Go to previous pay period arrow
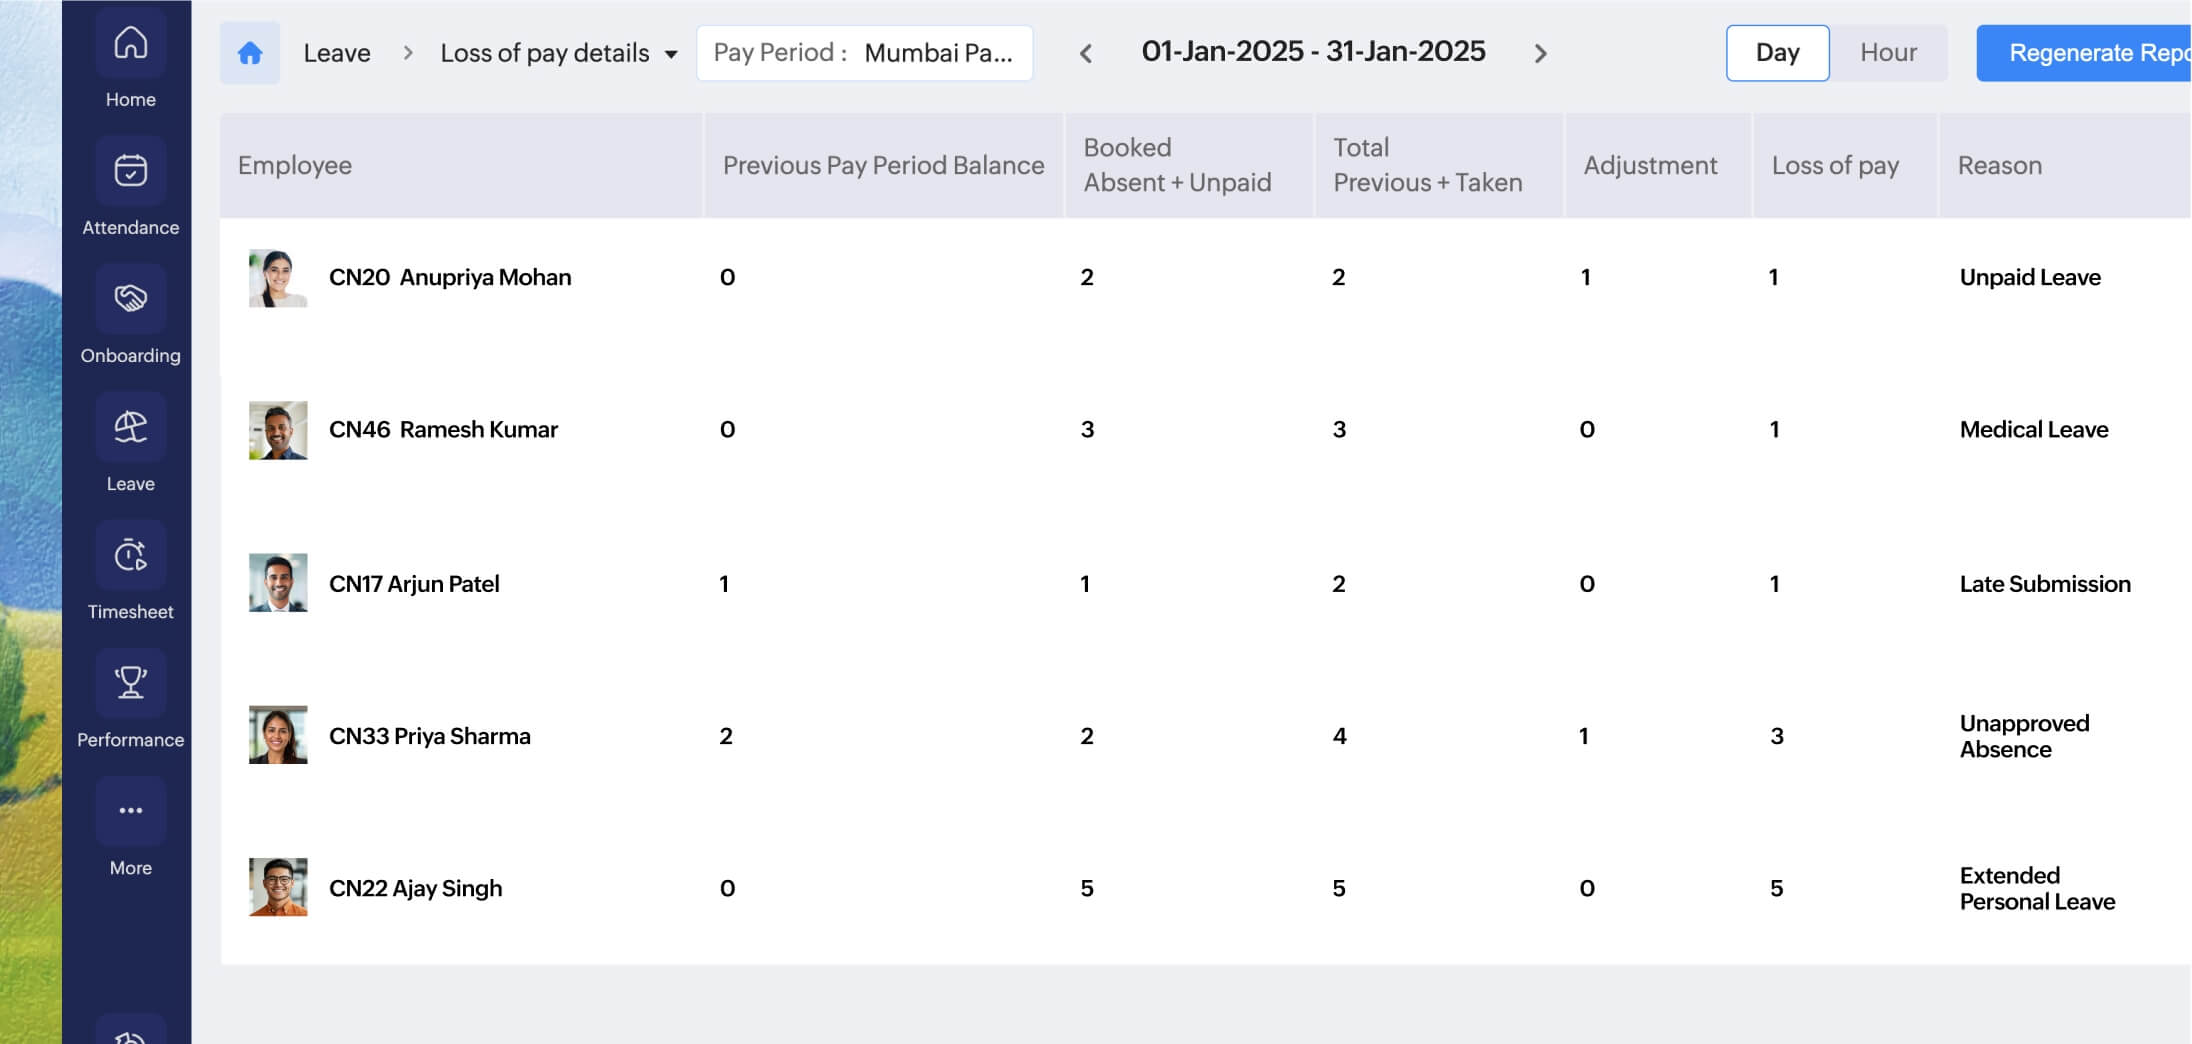The image size is (2192, 1044). coord(1086,54)
